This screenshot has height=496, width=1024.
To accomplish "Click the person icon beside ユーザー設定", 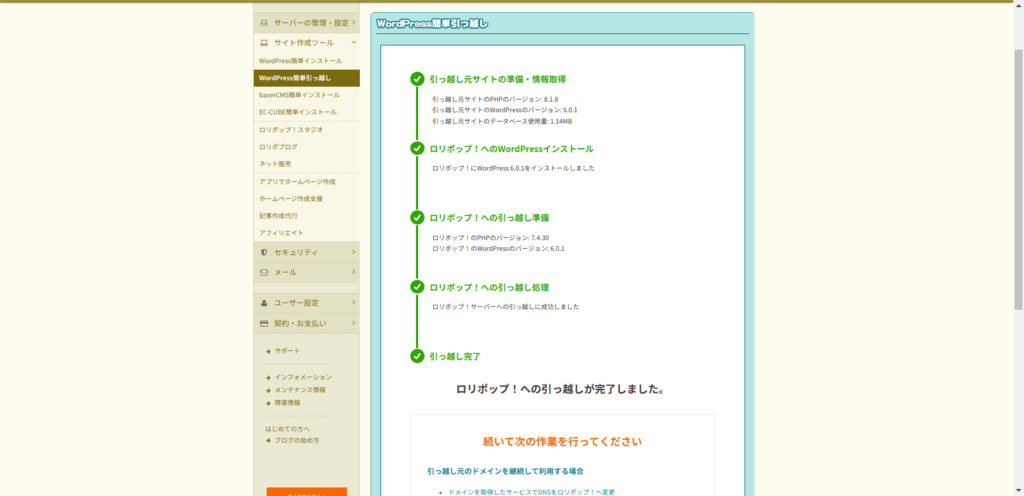I will [264, 303].
